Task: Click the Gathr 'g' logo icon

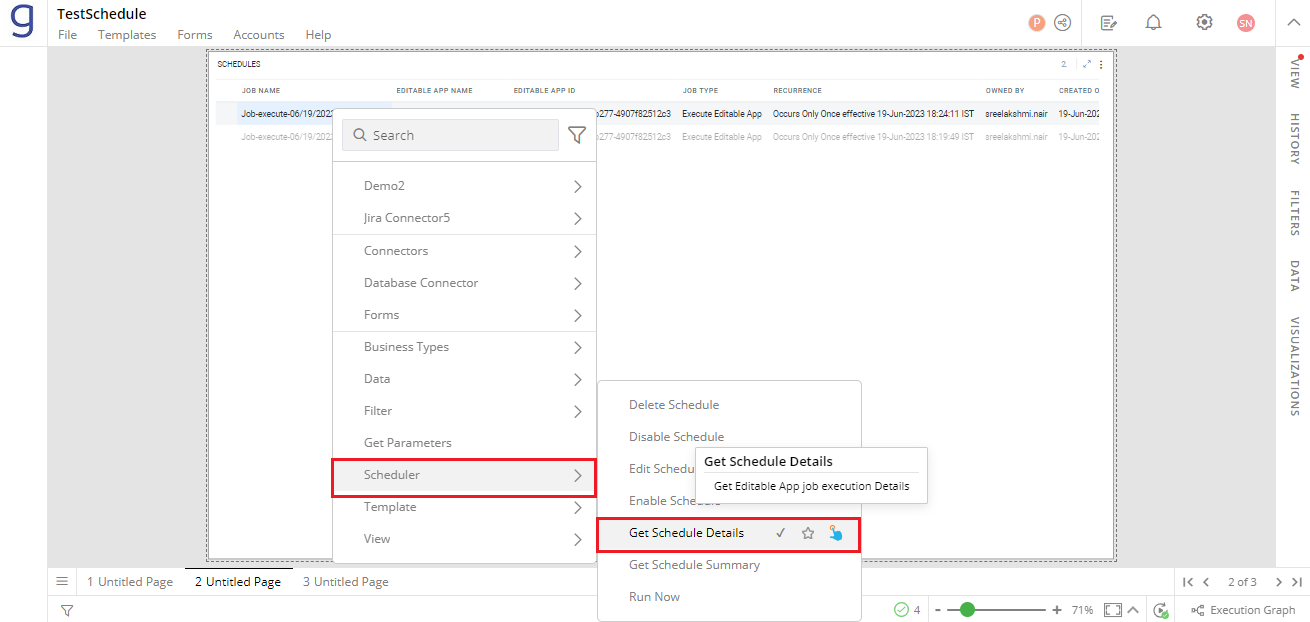Action: 22,22
